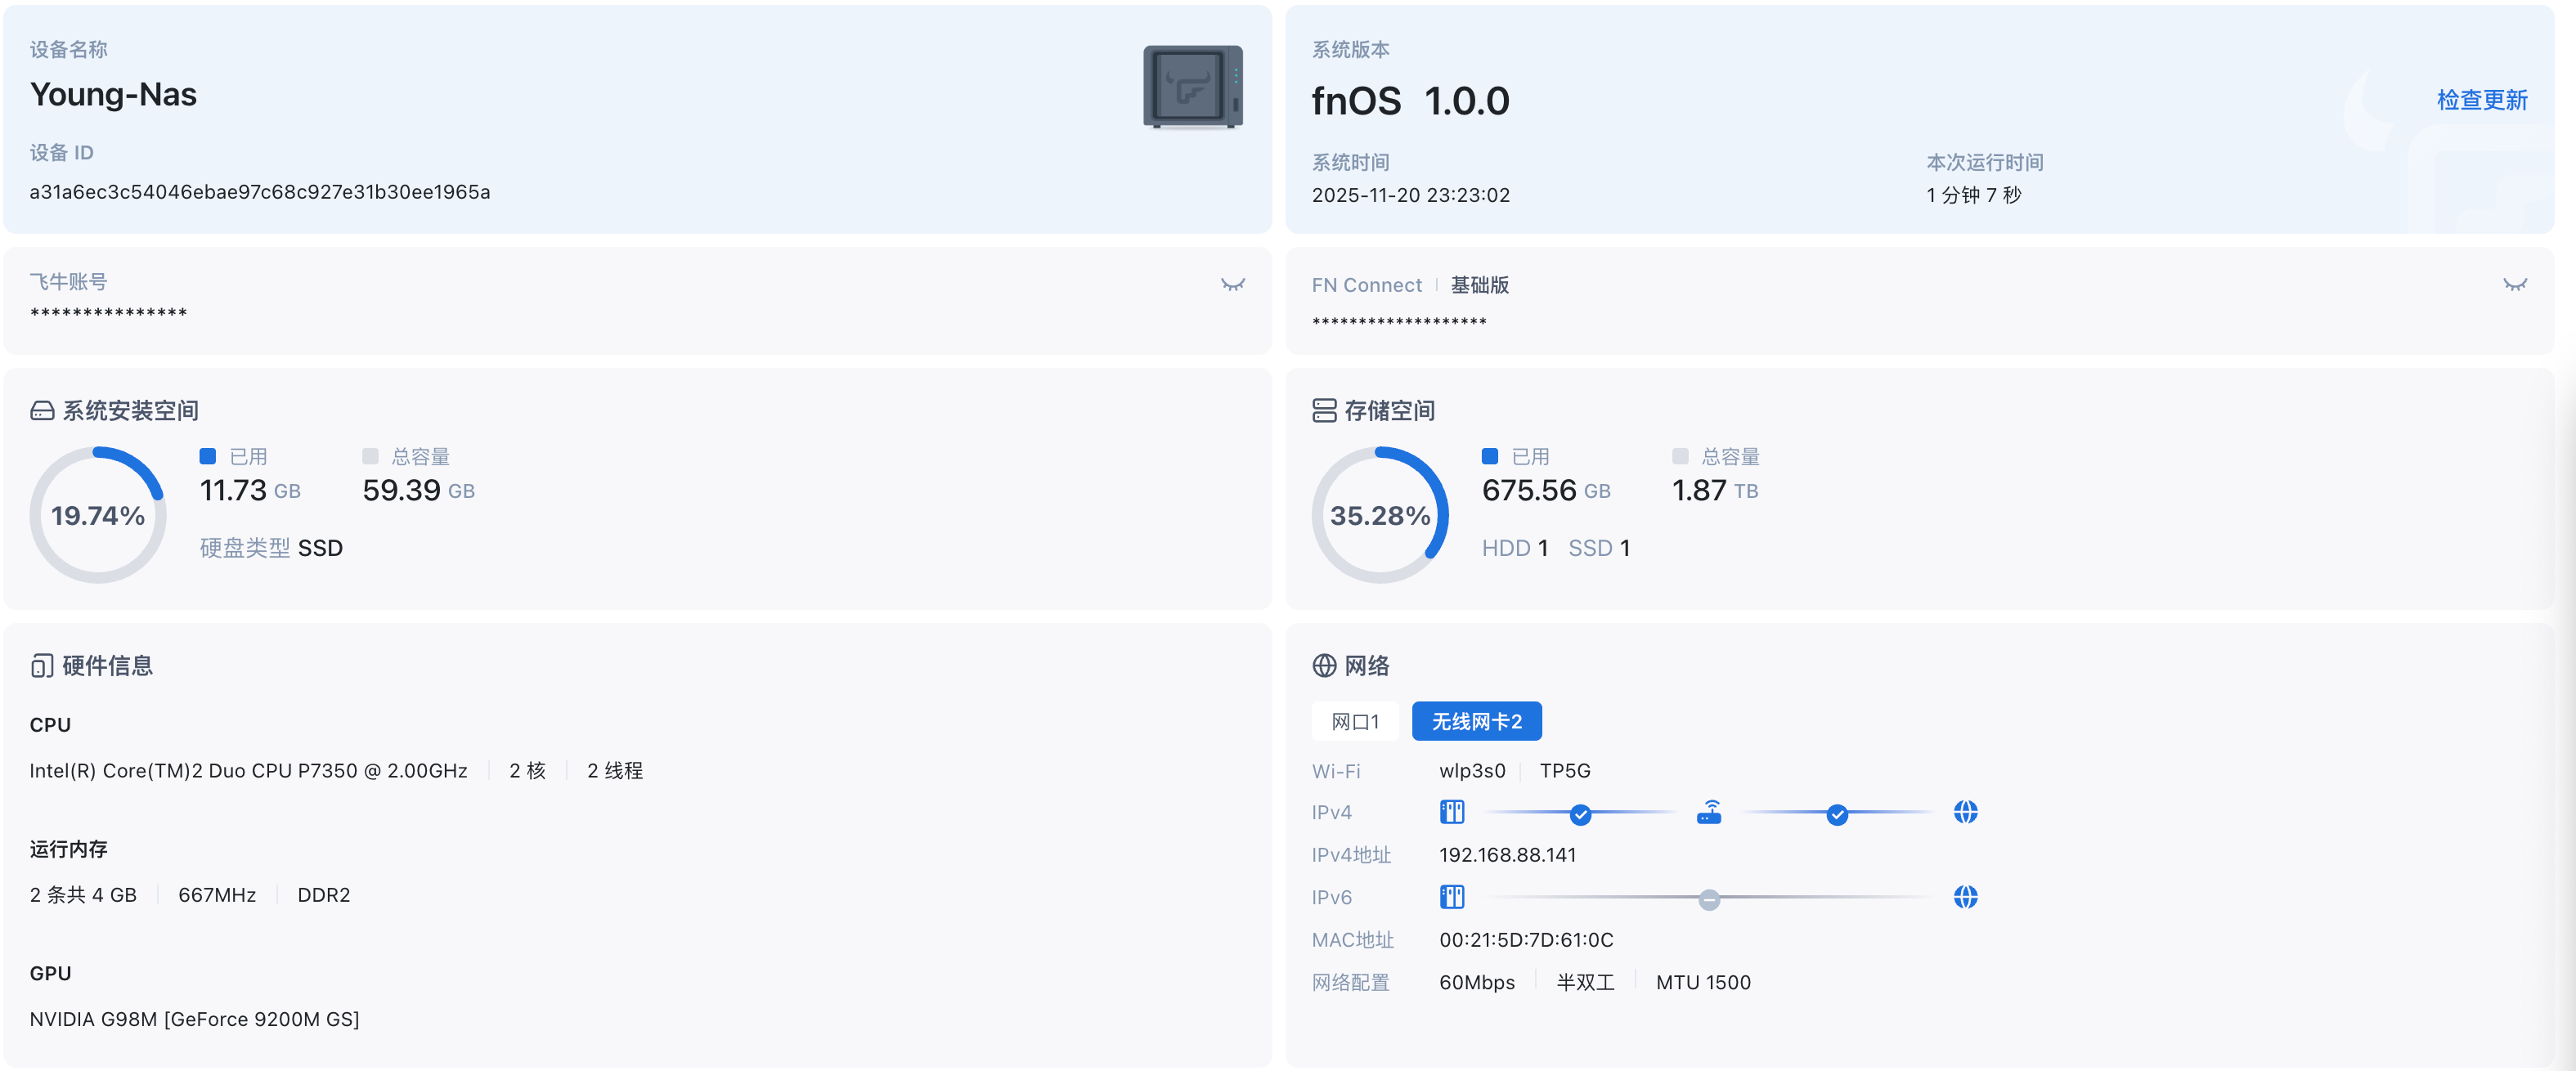Viewport: 2576px width, 1071px height.
Task: Click the internet globe icon on IPv6 row
Action: coord(1965,897)
